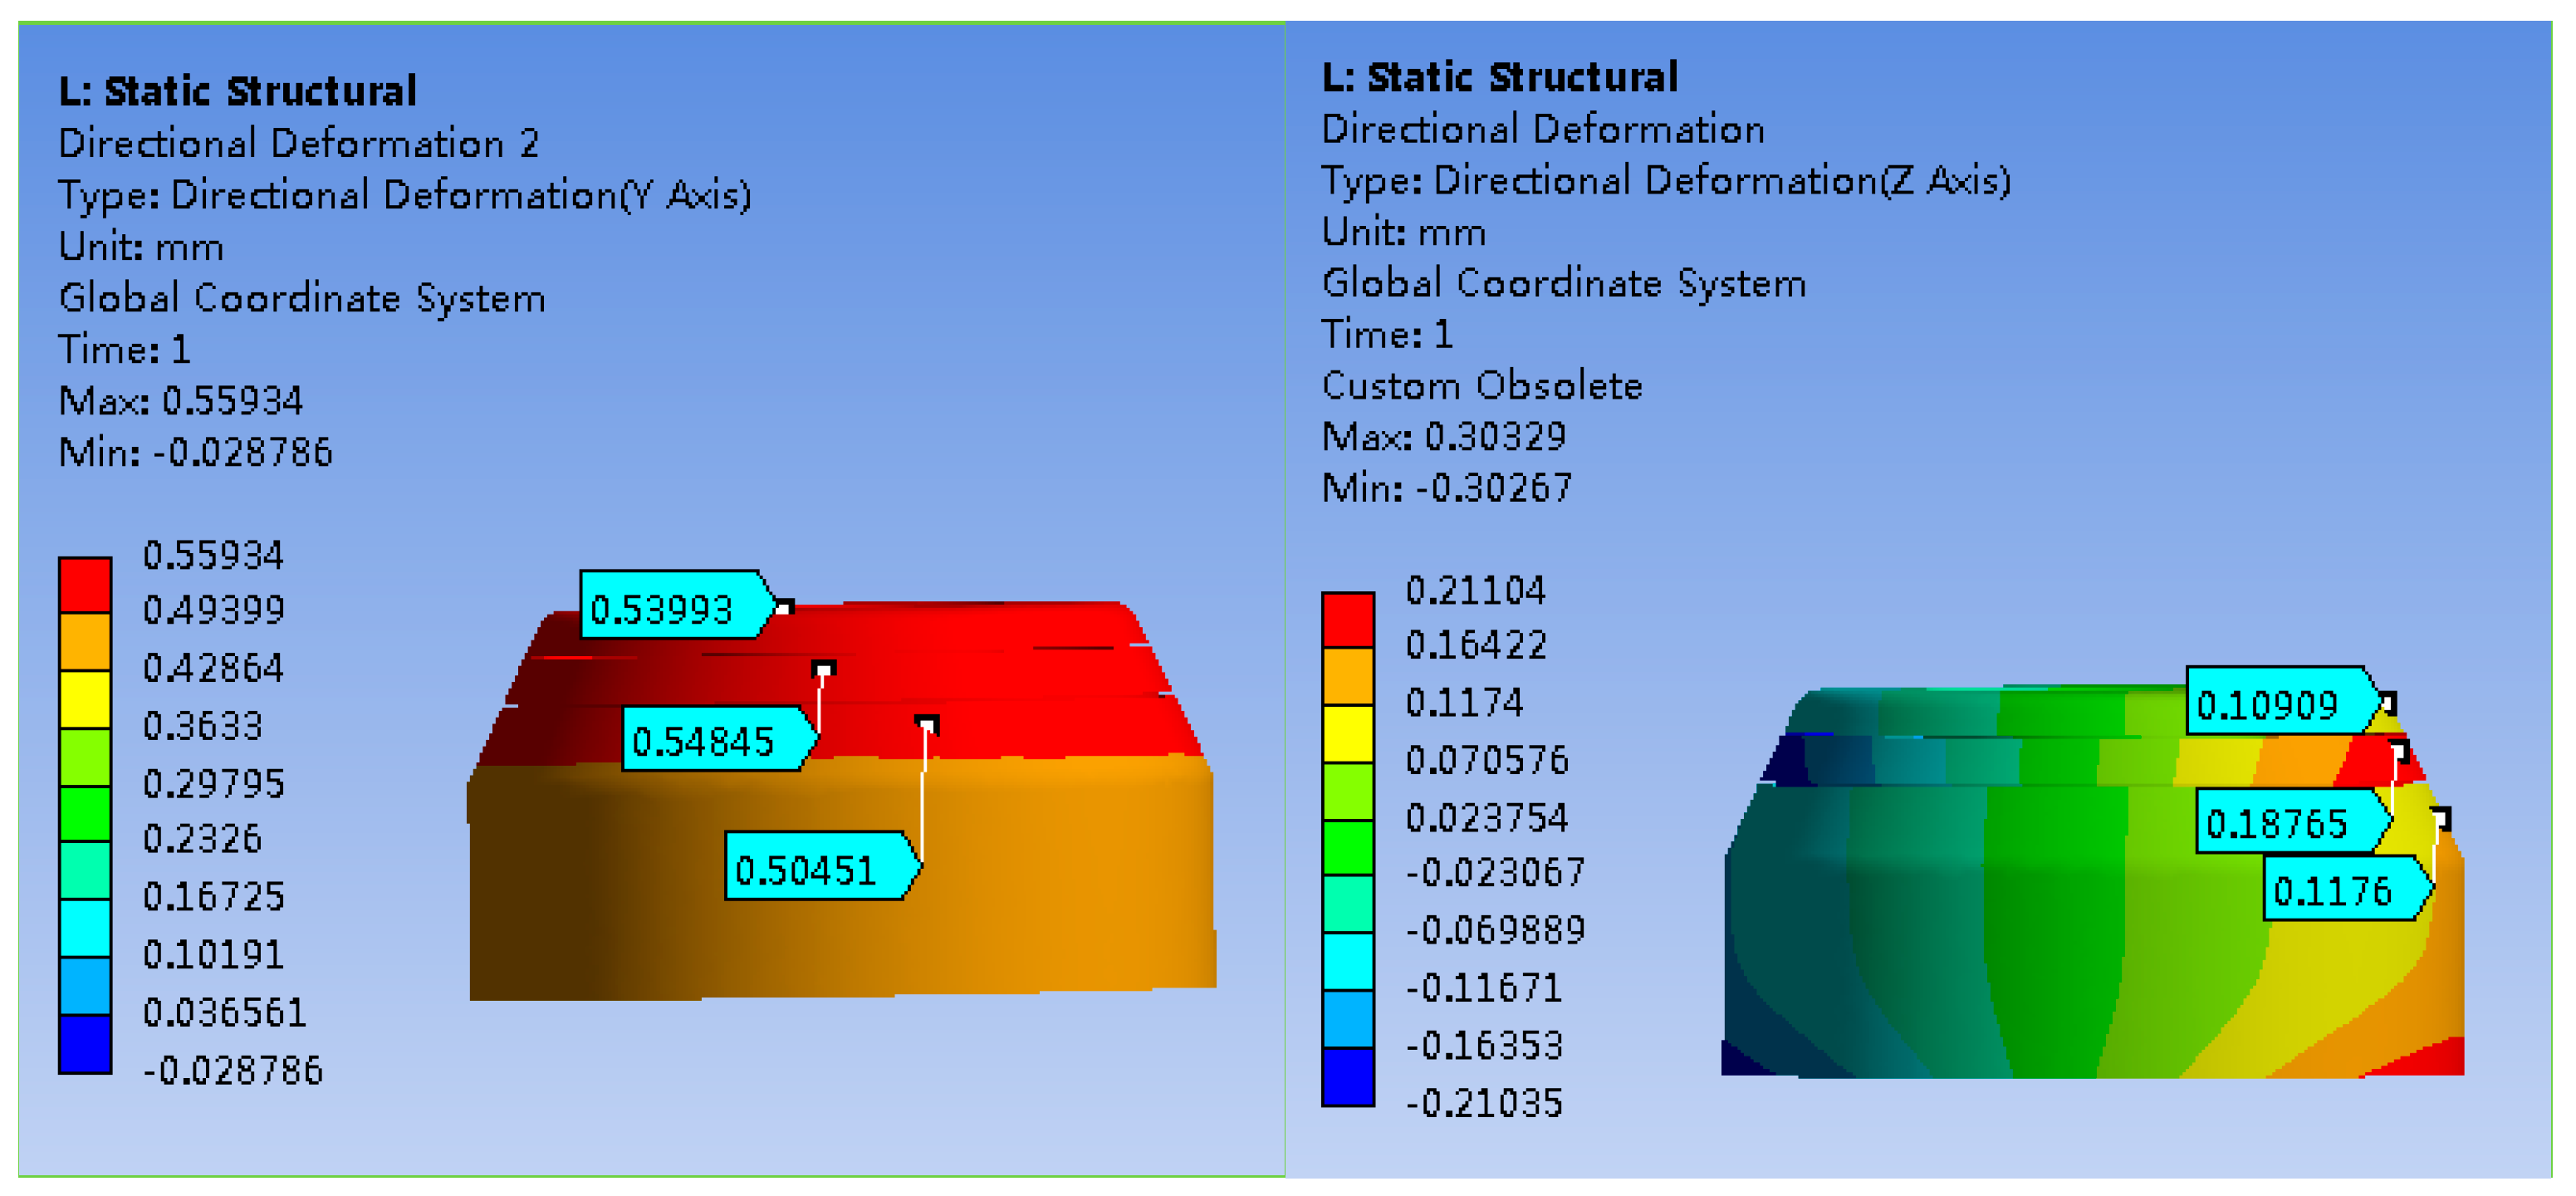This screenshot has width=2576, height=1196.
Task: Click legend value 0.49399
Action: pyautogui.click(x=213, y=609)
